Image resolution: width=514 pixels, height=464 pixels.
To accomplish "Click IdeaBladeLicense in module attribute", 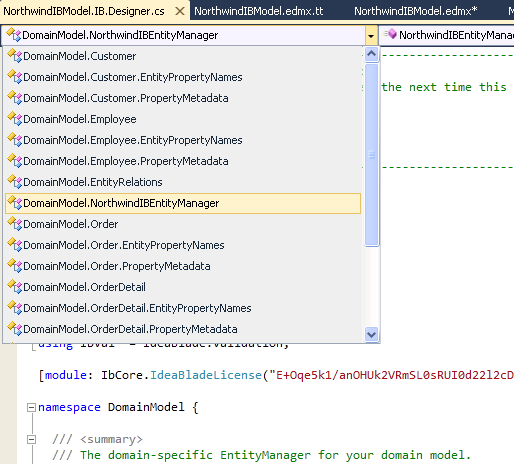I will pyautogui.click(x=206, y=375).
